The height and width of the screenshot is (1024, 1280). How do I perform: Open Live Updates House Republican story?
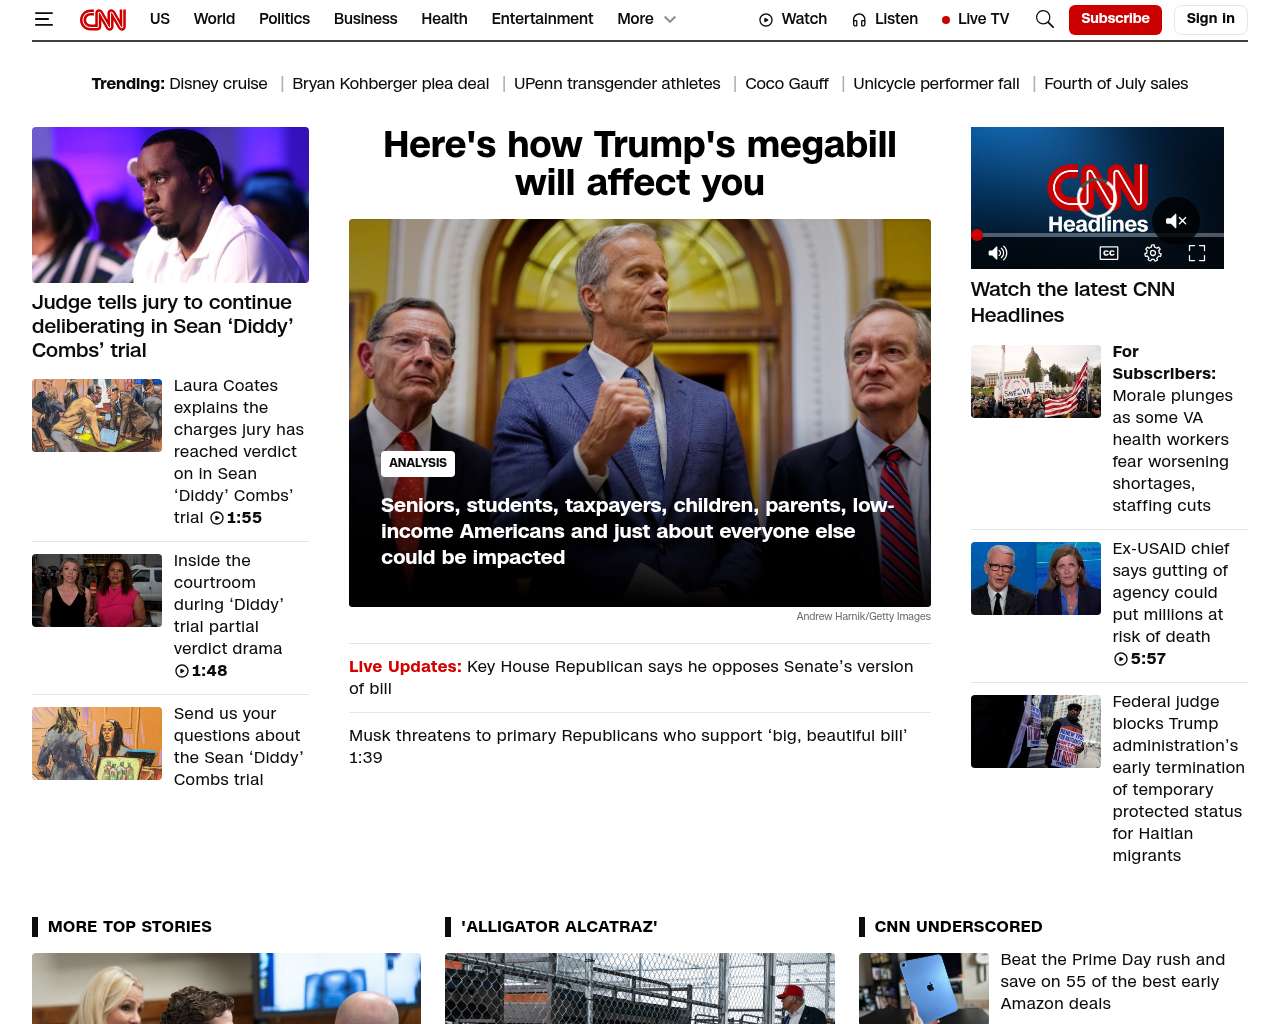pyautogui.click(x=631, y=677)
